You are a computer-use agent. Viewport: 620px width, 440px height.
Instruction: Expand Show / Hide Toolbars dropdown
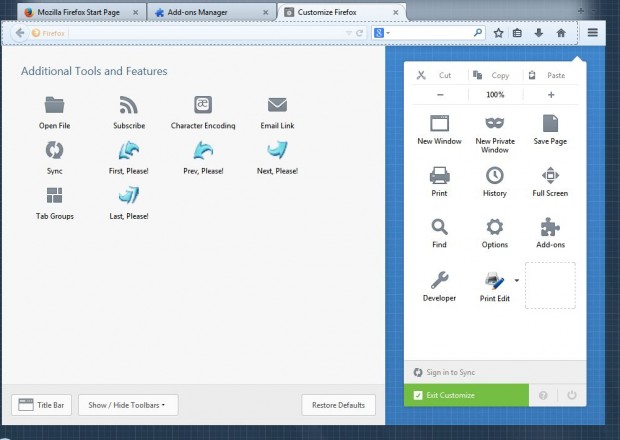[128, 405]
